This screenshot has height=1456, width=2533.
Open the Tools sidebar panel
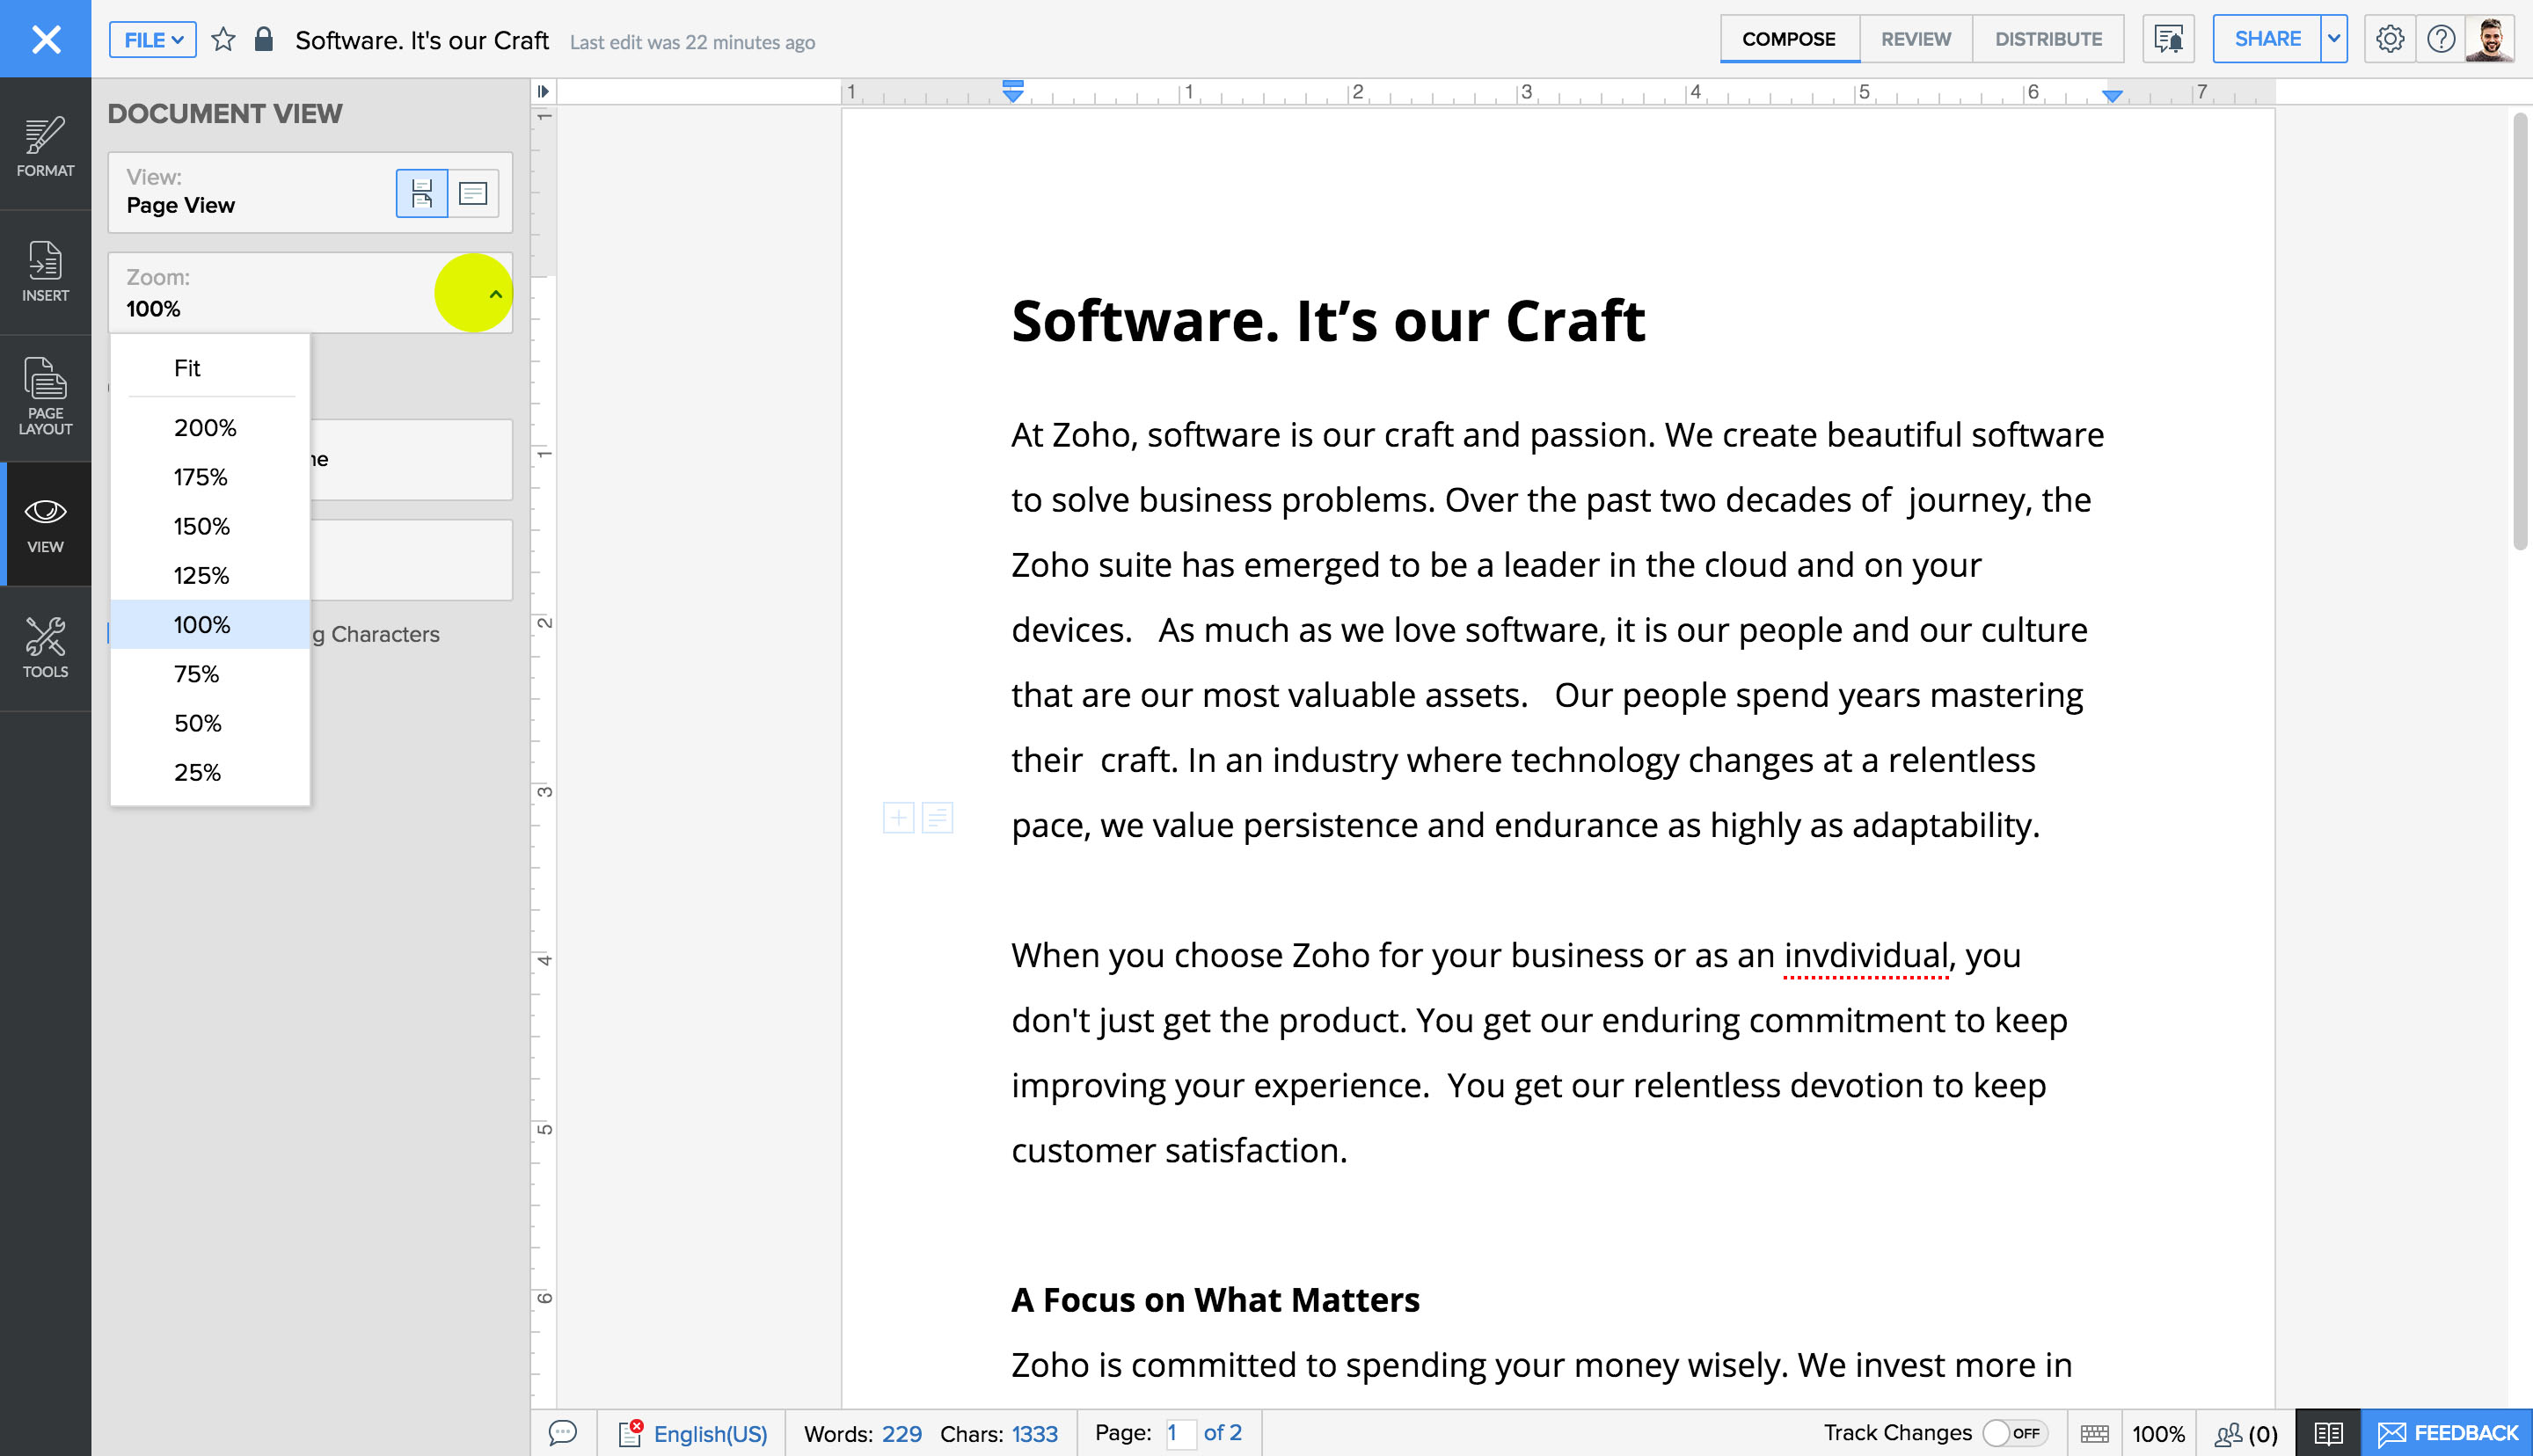click(x=45, y=647)
